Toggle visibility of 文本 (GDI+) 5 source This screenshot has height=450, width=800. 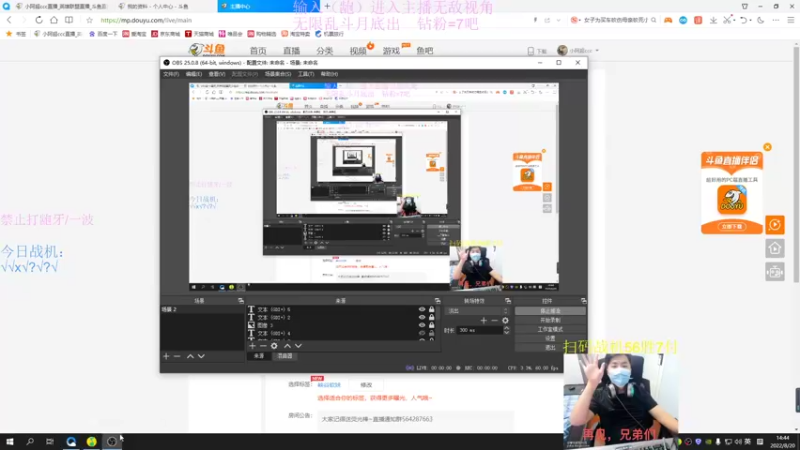[422, 310]
